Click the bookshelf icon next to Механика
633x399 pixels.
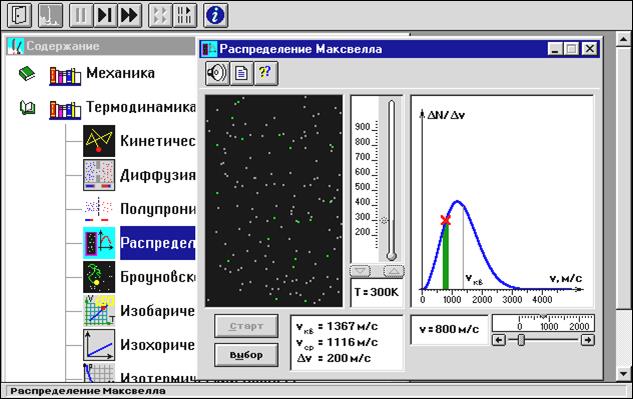tap(65, 76)
